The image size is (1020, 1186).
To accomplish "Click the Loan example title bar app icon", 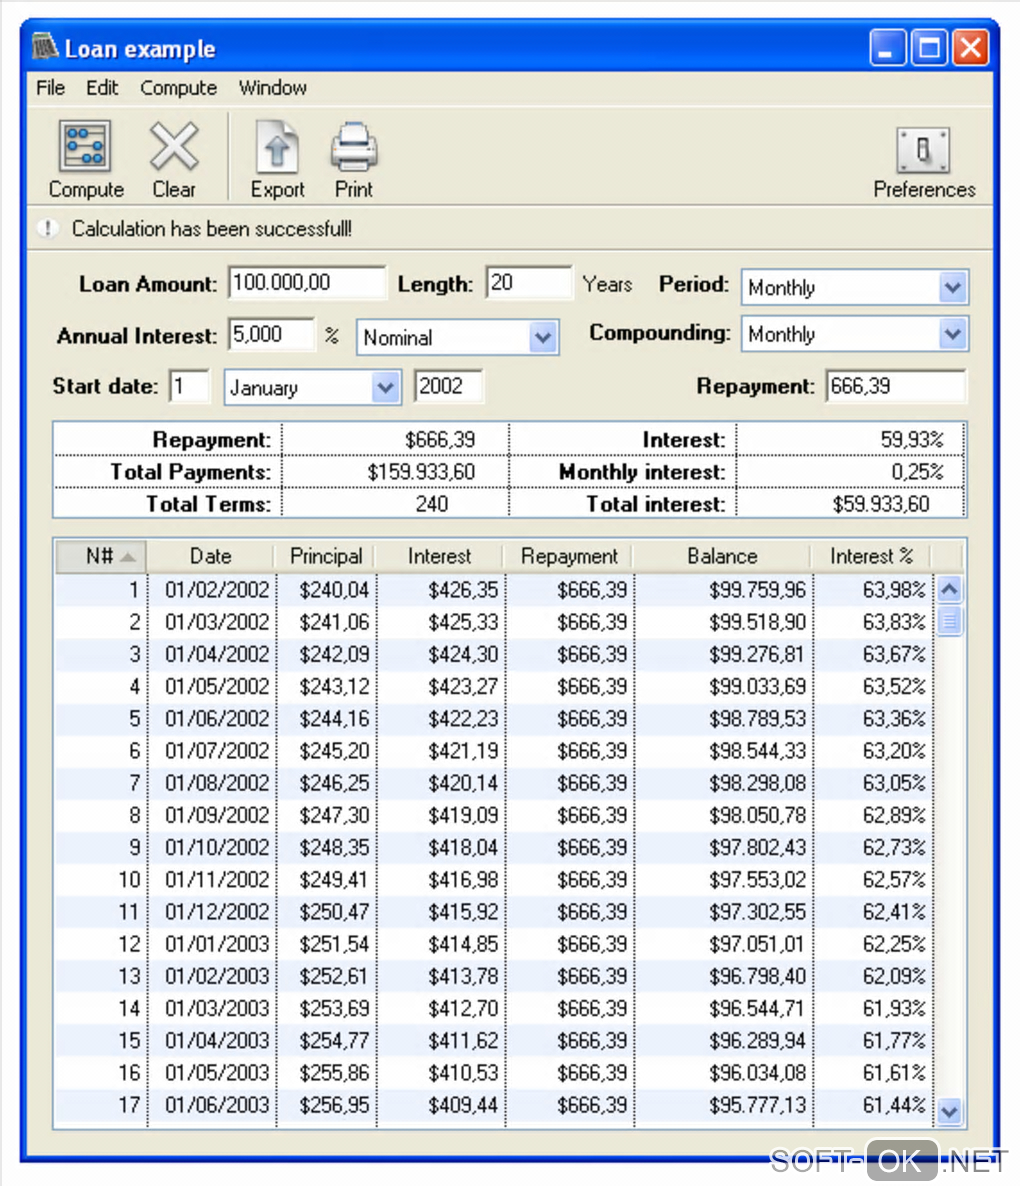I will click(45, 47).
